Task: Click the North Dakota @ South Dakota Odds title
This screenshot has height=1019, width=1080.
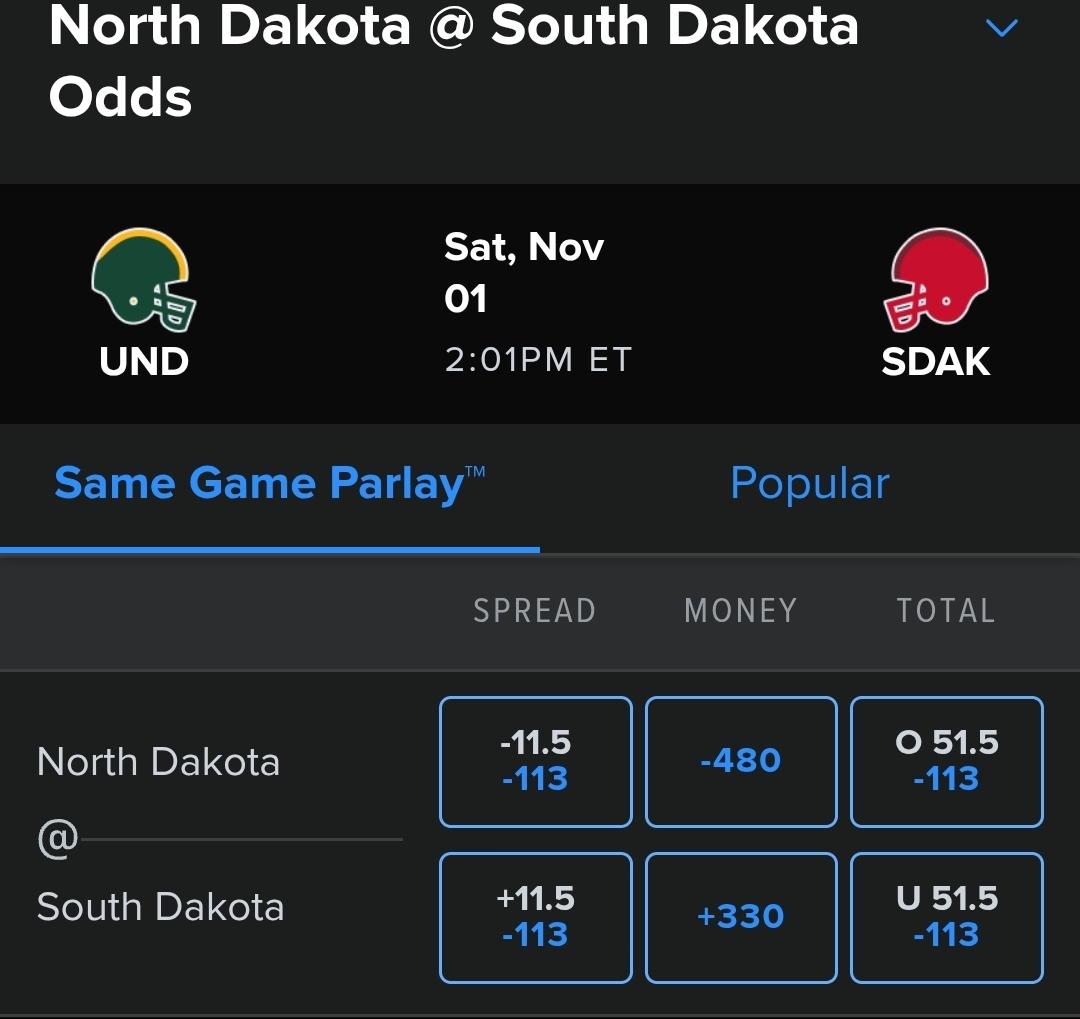Action: point(453,60)
